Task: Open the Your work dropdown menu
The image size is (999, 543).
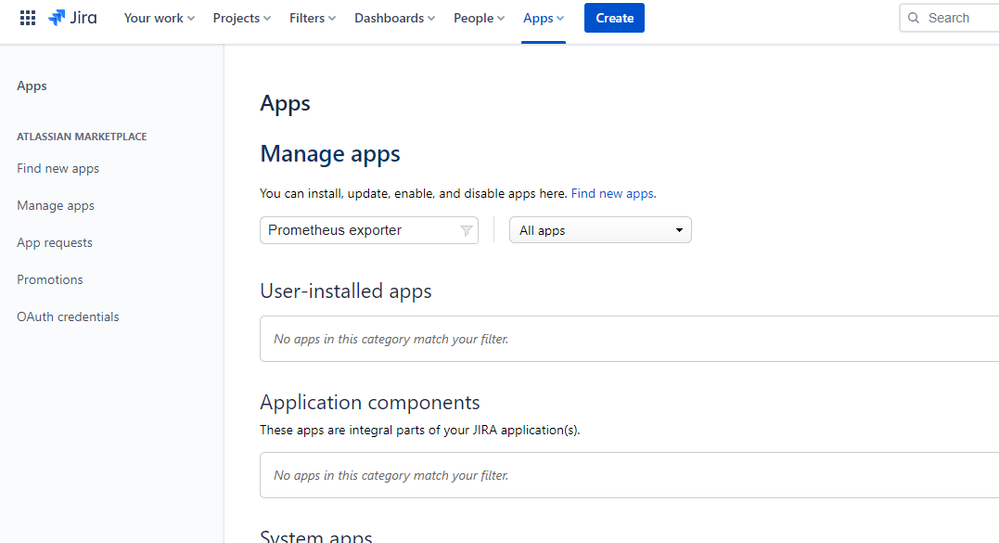Action: (x=159, y=18)
